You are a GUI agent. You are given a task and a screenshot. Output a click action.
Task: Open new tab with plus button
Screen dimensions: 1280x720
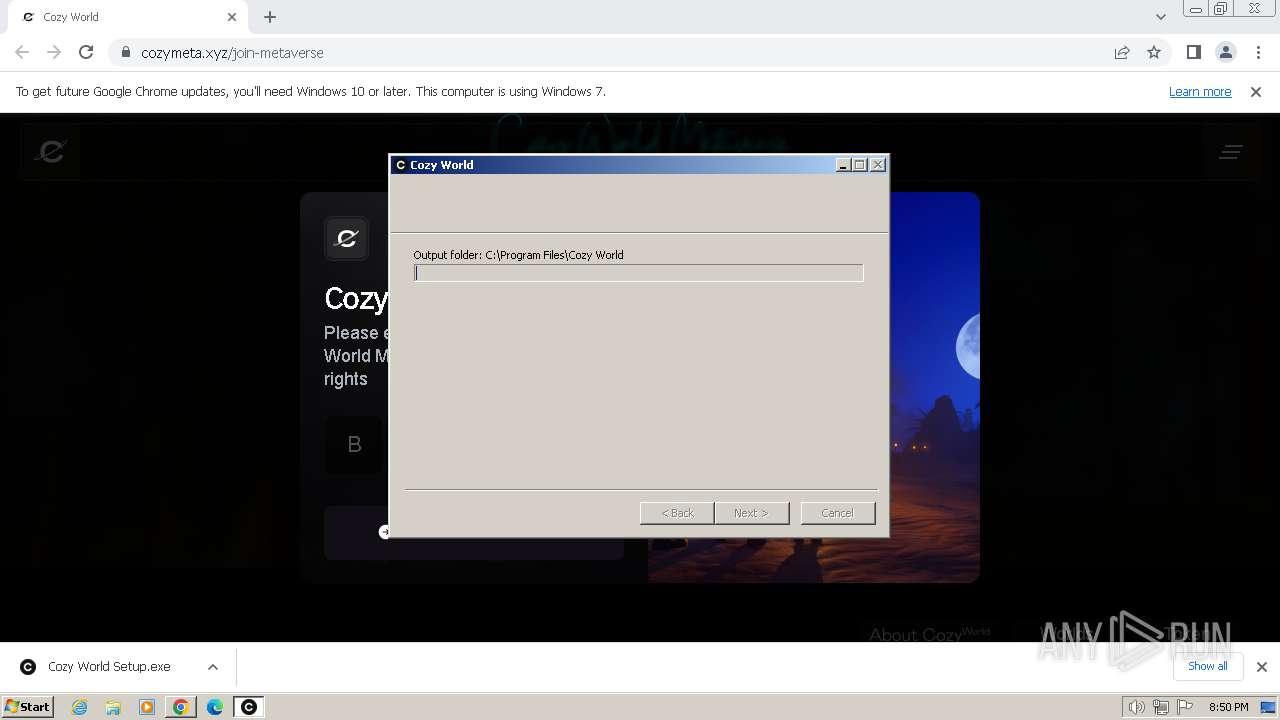tap(270, 17)
